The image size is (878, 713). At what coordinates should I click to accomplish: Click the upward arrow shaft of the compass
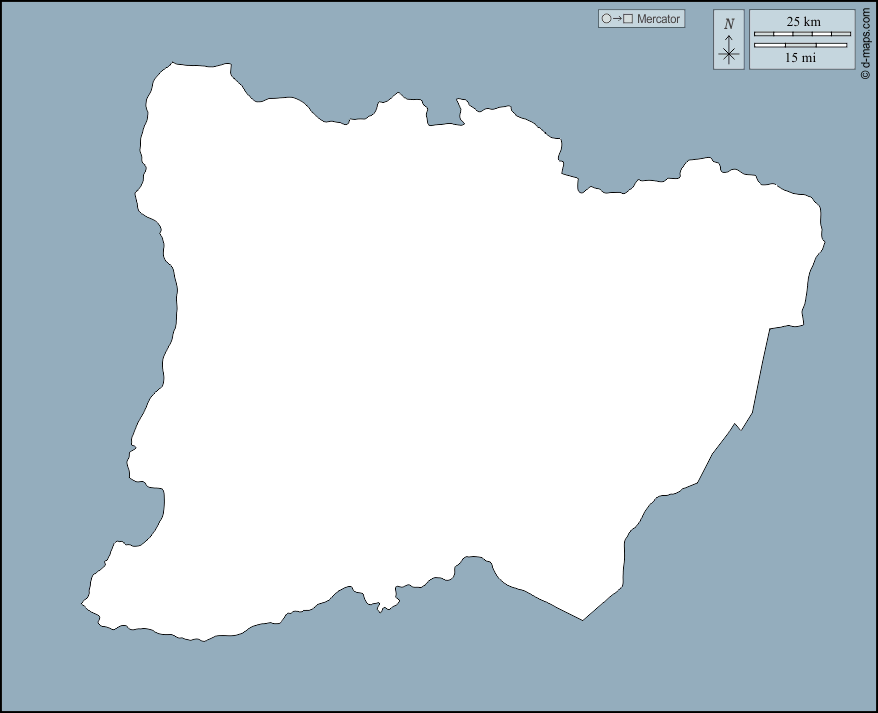729,38
